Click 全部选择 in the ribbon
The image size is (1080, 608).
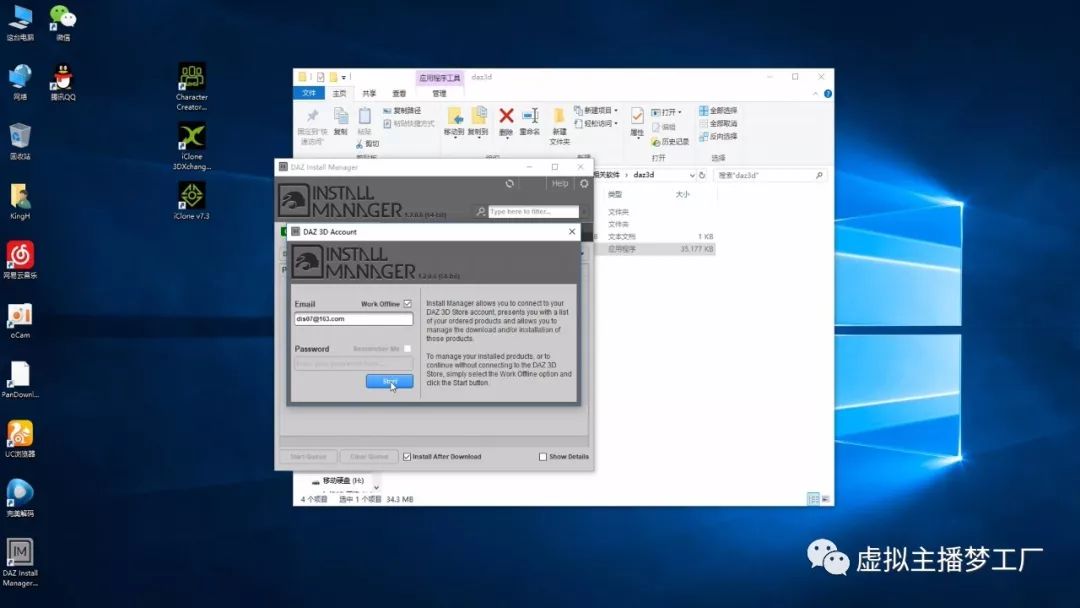tap(718, 110)
